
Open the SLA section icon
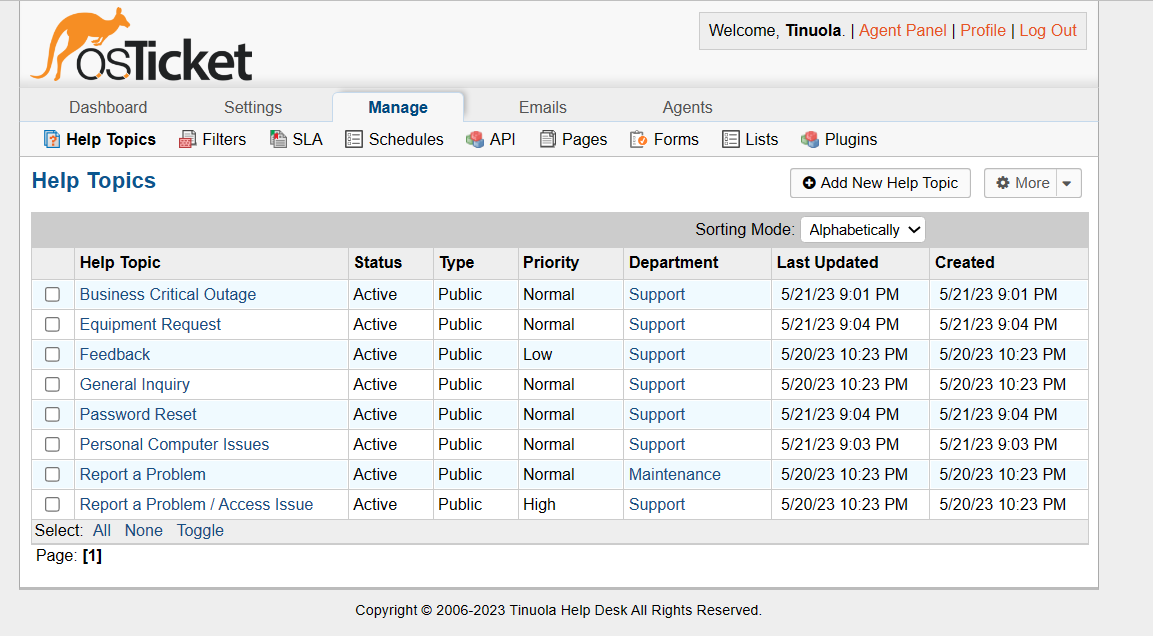pos(278,139)
